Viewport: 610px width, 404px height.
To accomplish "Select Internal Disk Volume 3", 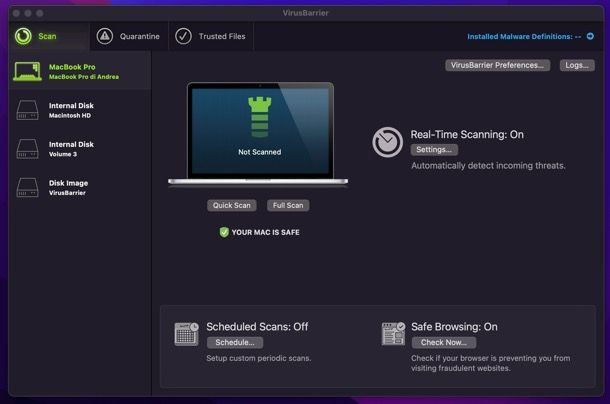I will (80, 149).
